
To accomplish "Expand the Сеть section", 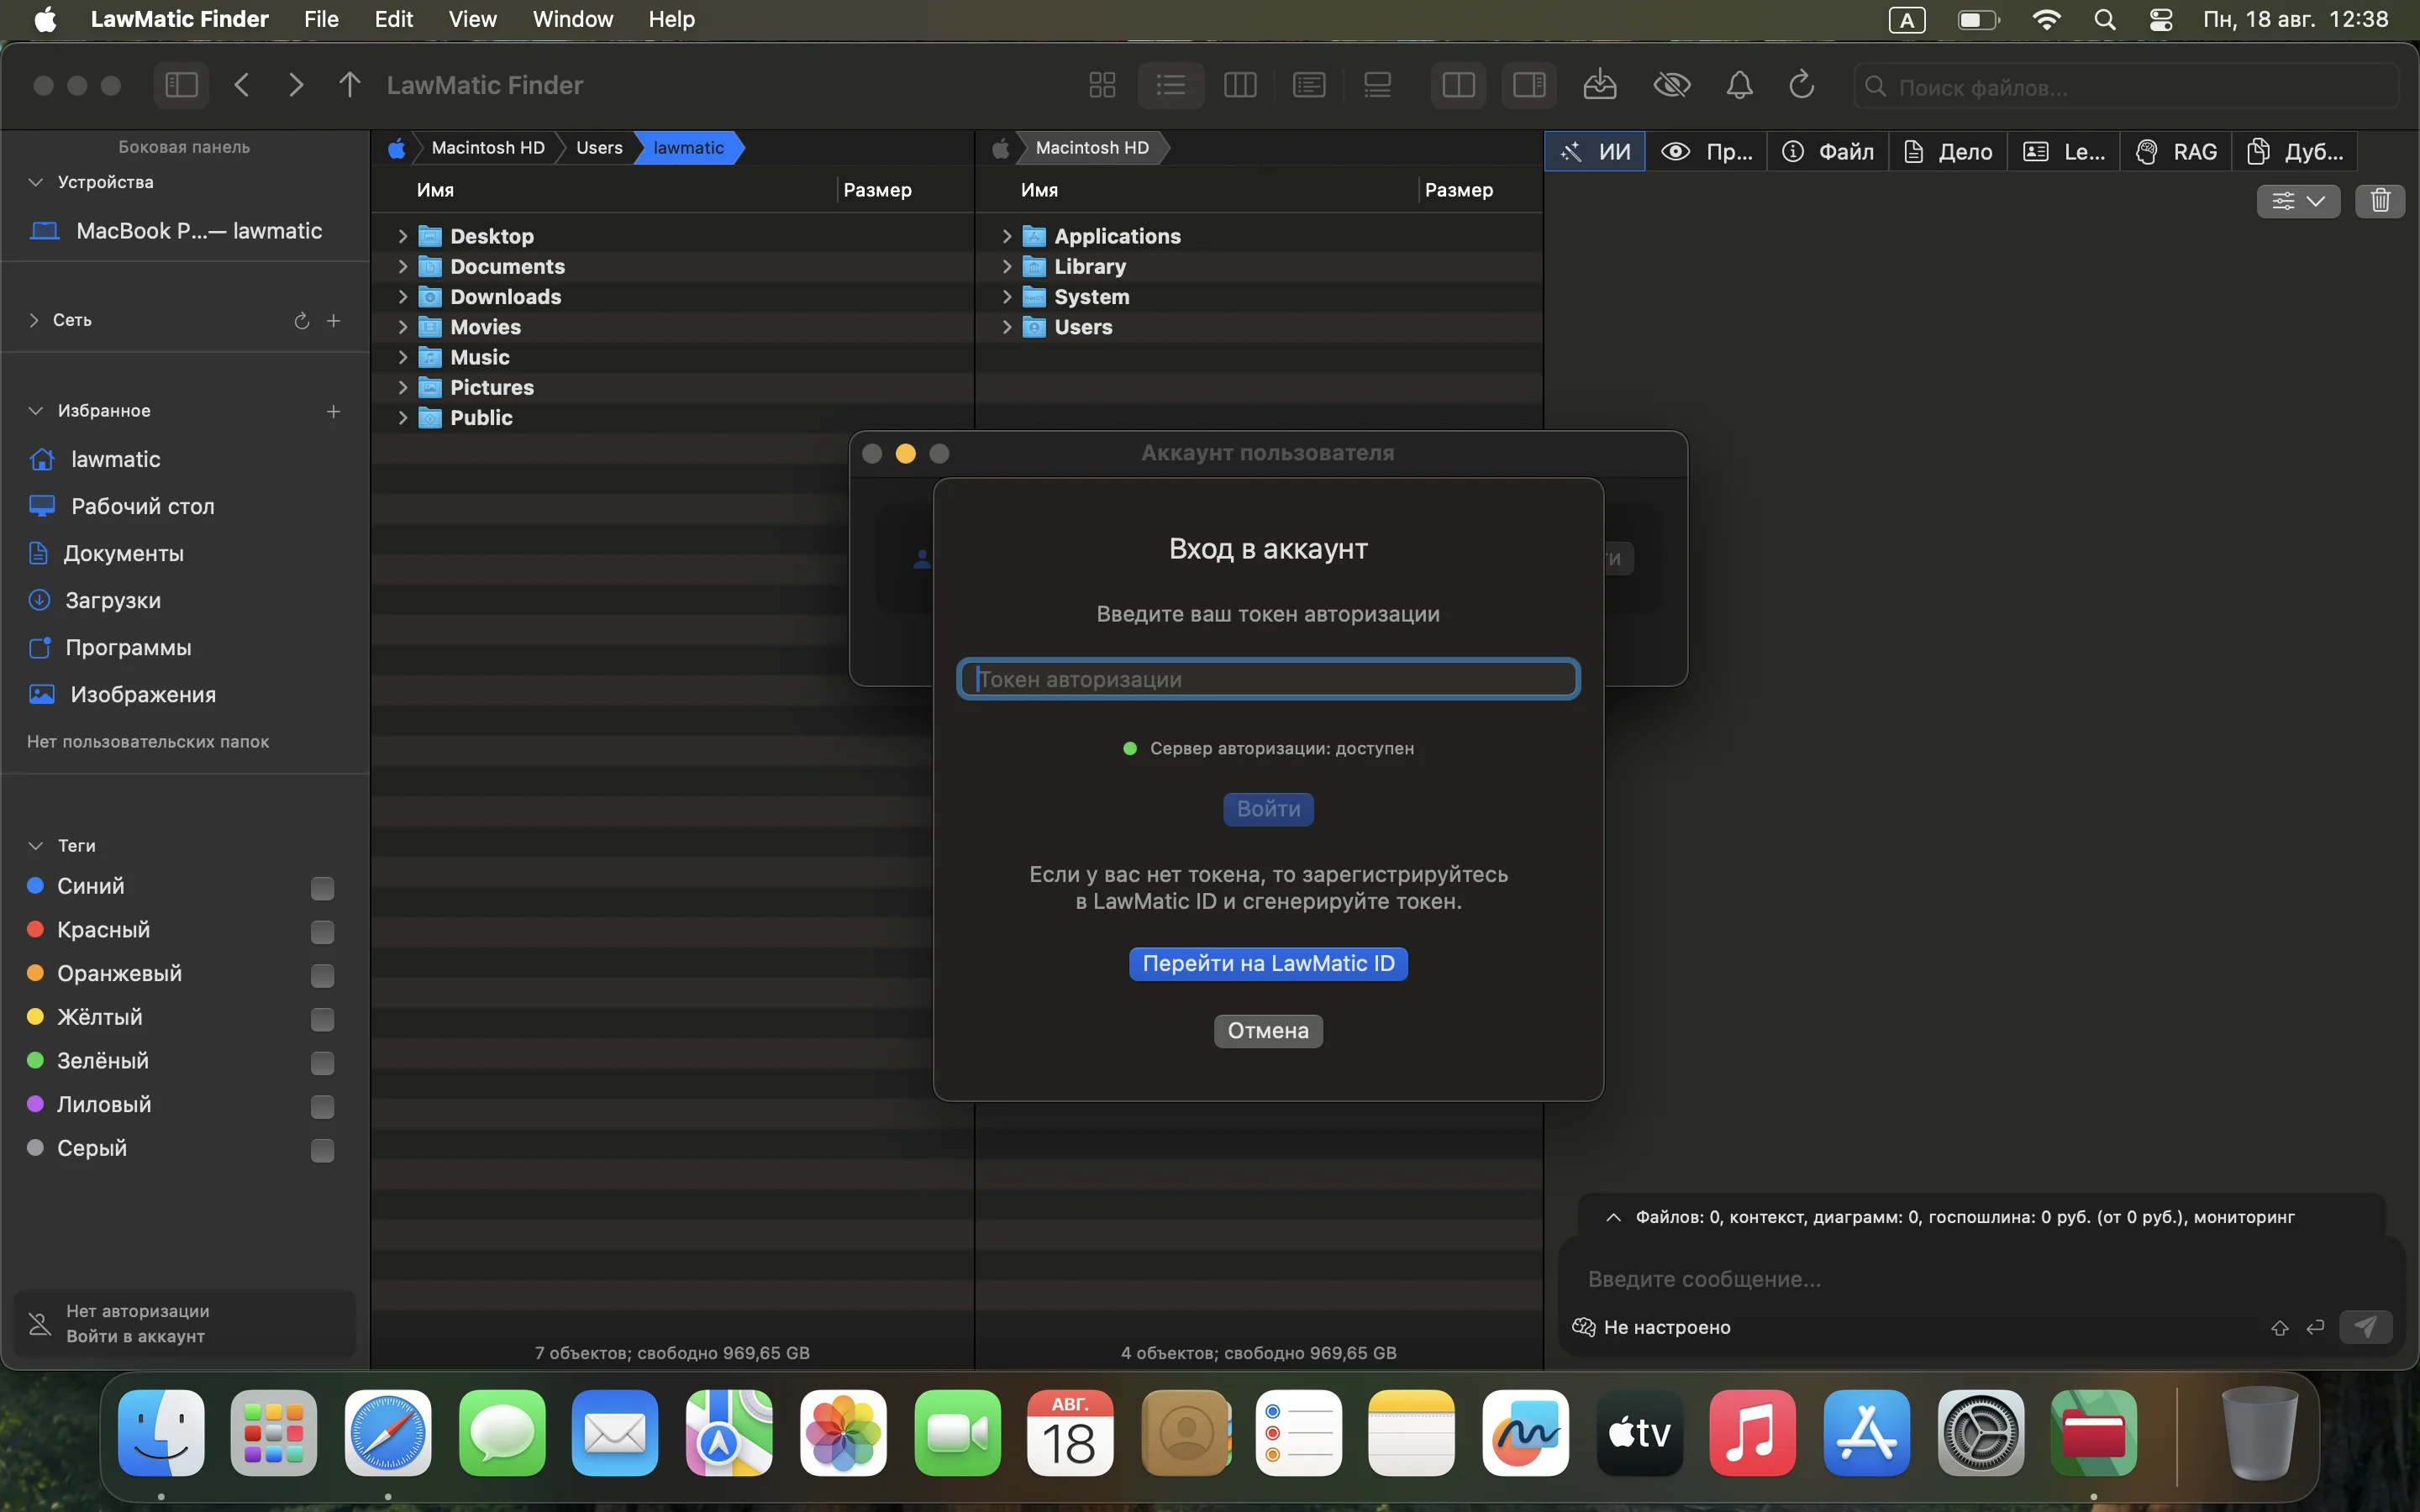I will (x=34, y=320).
